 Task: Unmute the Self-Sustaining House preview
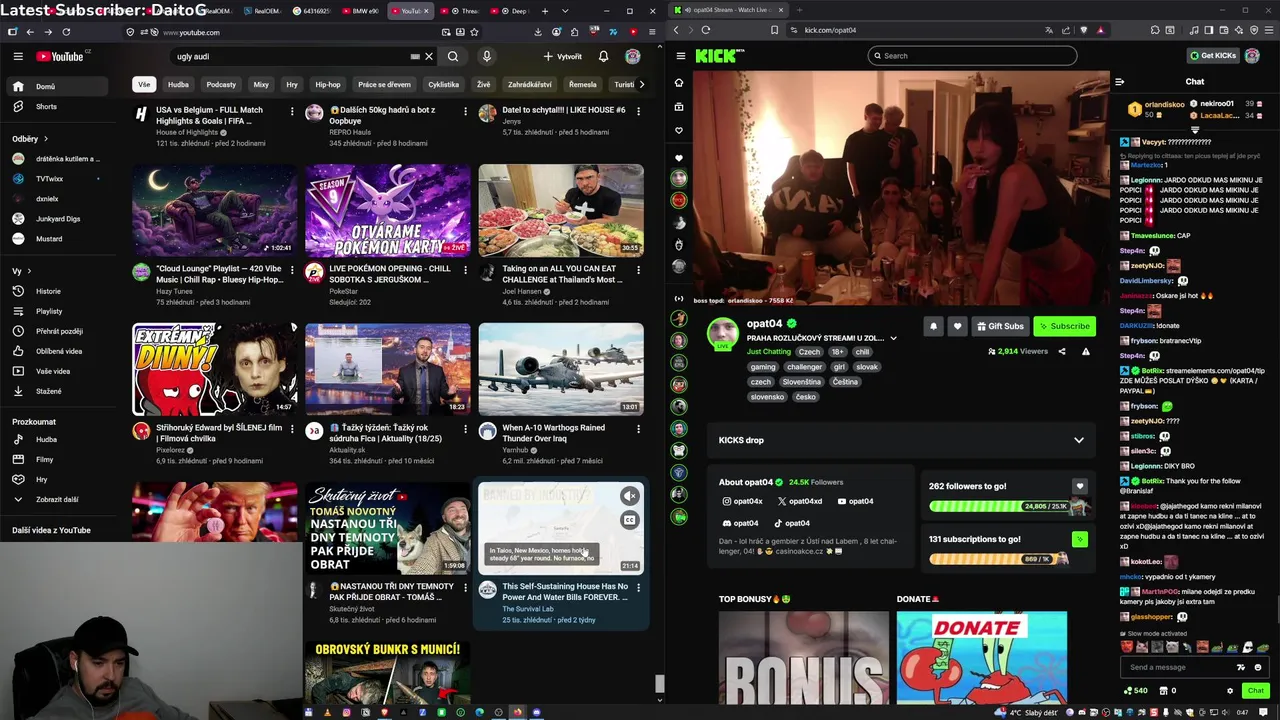click(629, 496)
